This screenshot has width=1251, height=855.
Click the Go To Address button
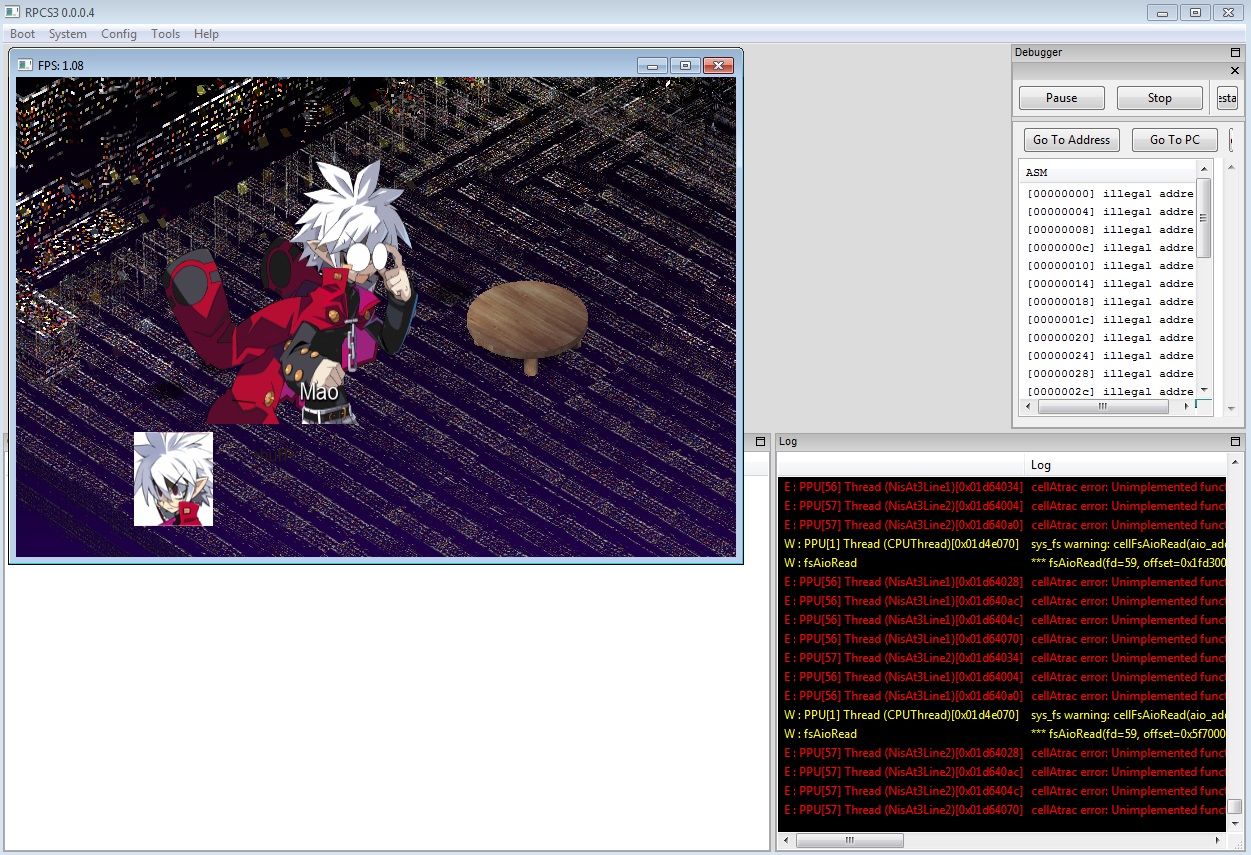(1071, 140)
